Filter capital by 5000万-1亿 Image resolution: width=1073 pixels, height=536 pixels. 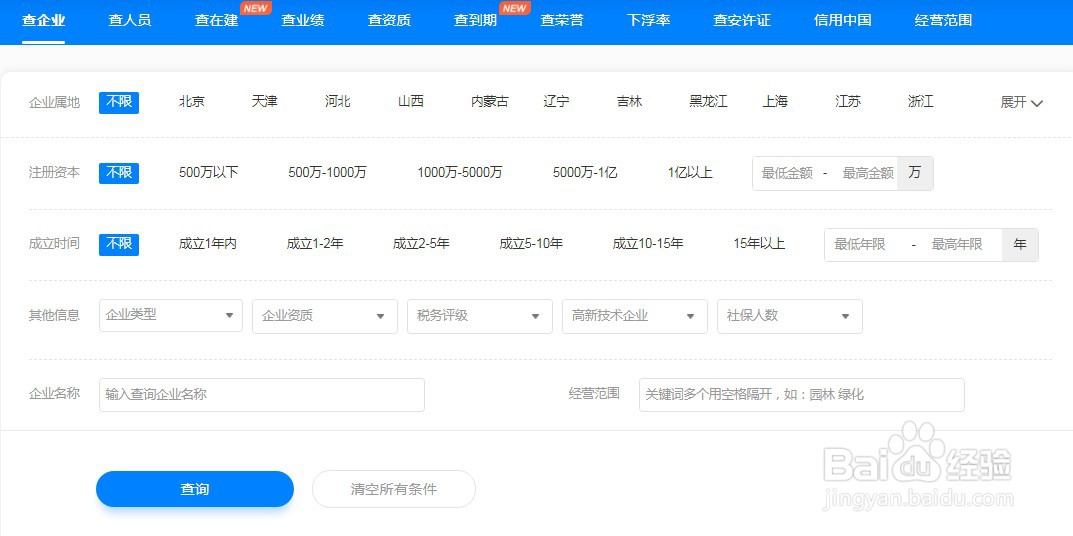click(x=585, y=173)
